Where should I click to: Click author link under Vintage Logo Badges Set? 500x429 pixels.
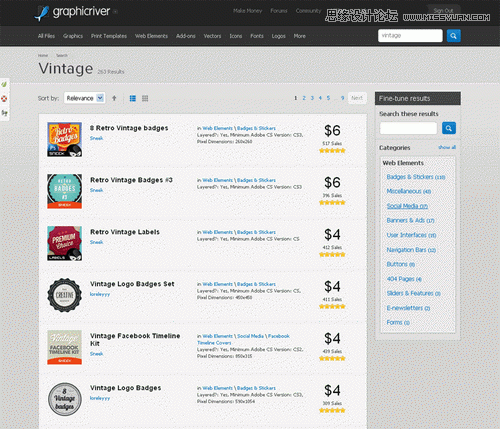pos(100,294)
